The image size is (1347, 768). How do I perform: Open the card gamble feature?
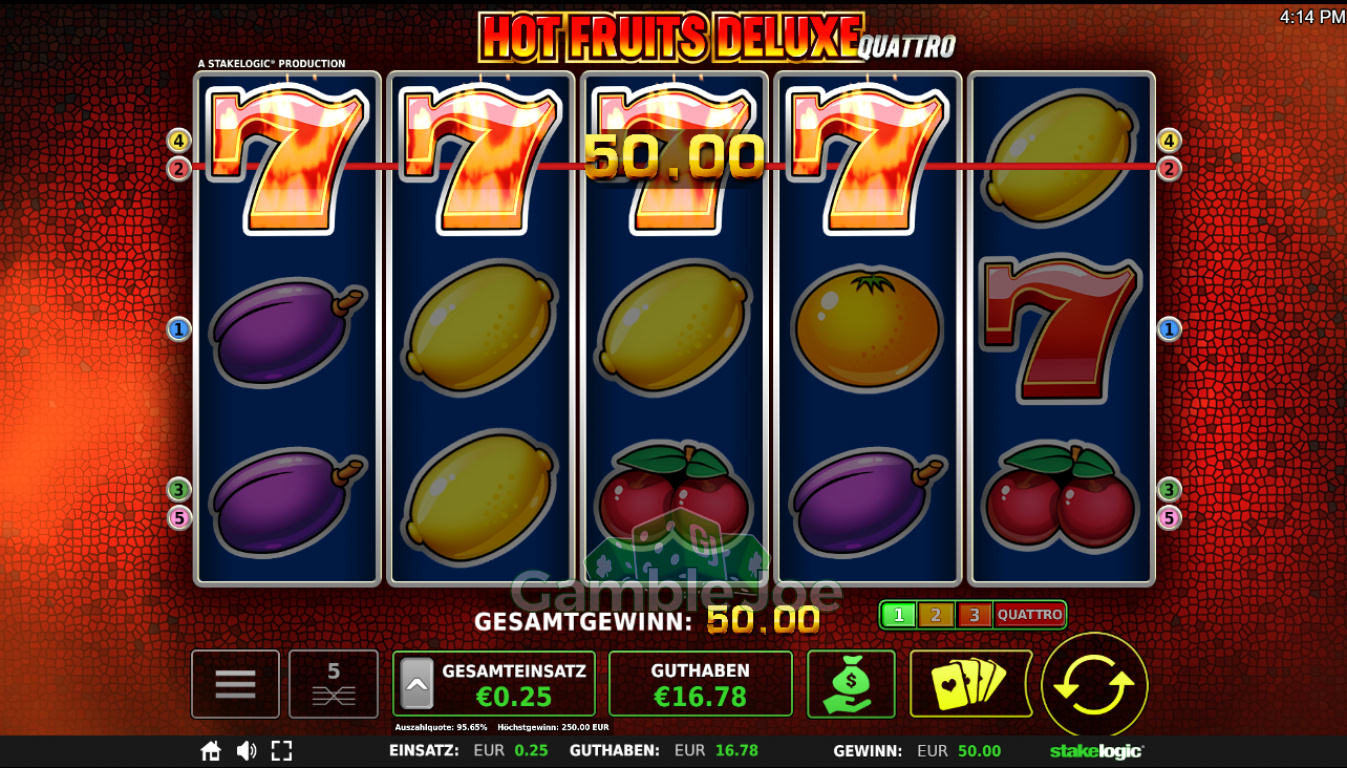[x=970, y=684]
